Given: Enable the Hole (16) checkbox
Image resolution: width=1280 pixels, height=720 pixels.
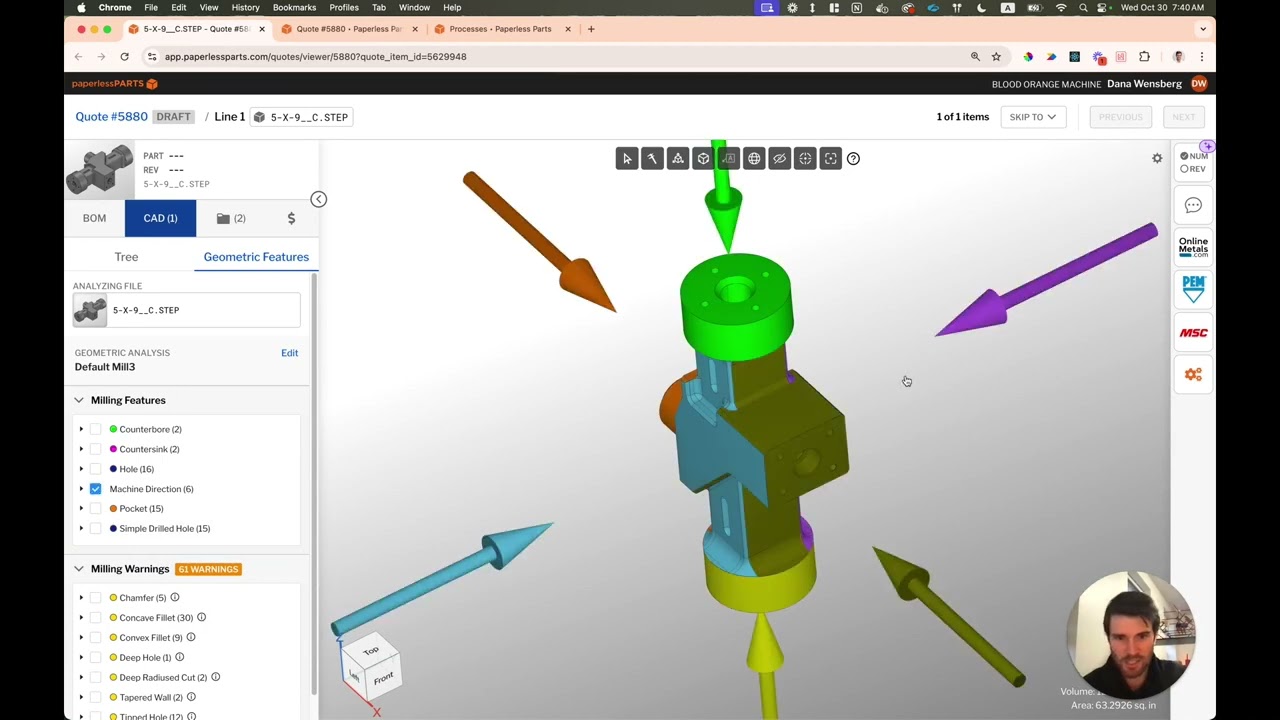Looking at the screenshot, I should [95, 469].
